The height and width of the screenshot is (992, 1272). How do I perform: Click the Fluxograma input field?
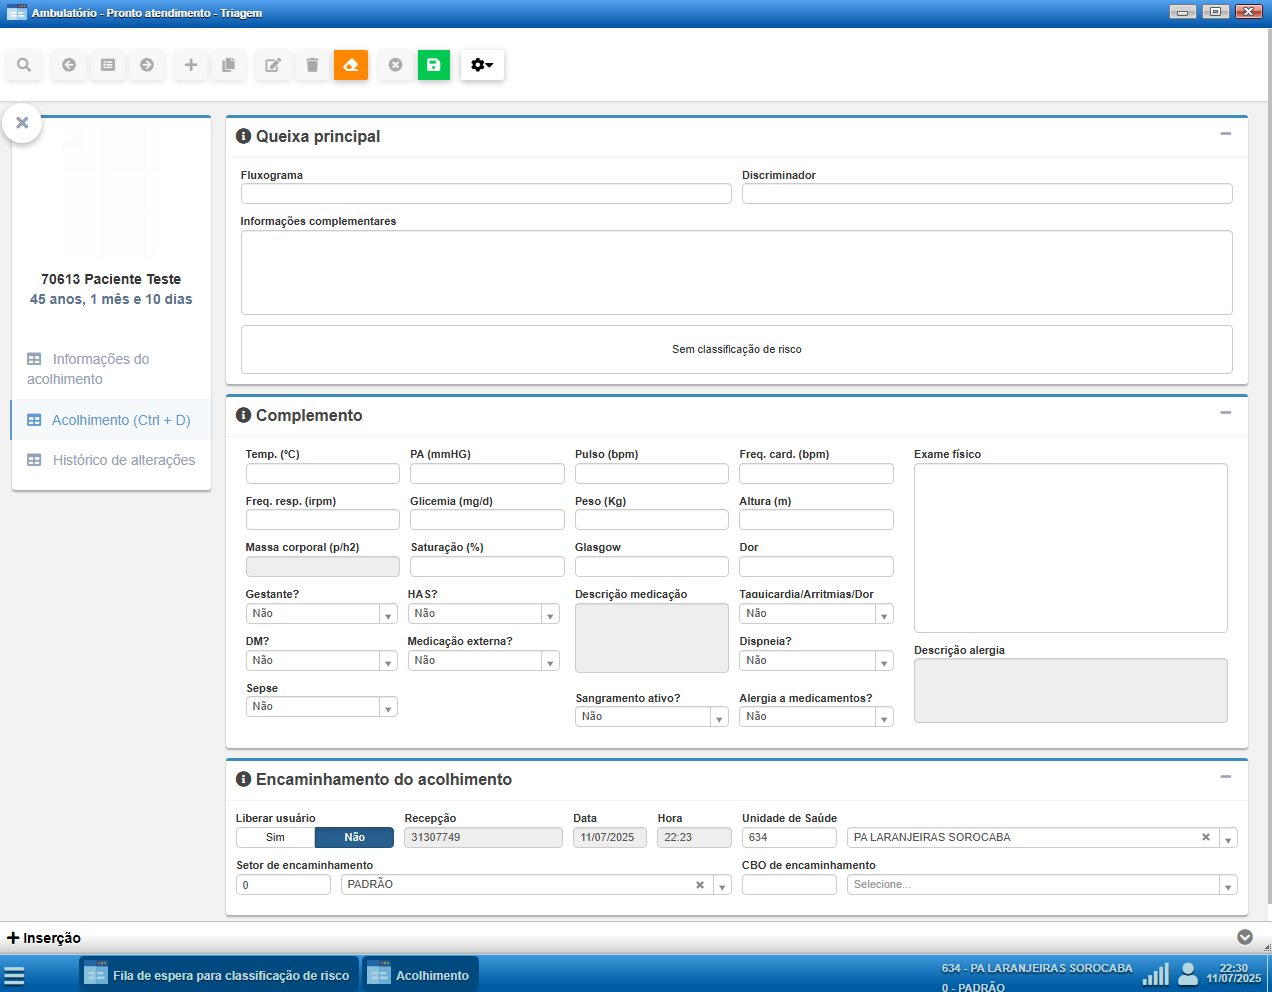tap(486, 194)
